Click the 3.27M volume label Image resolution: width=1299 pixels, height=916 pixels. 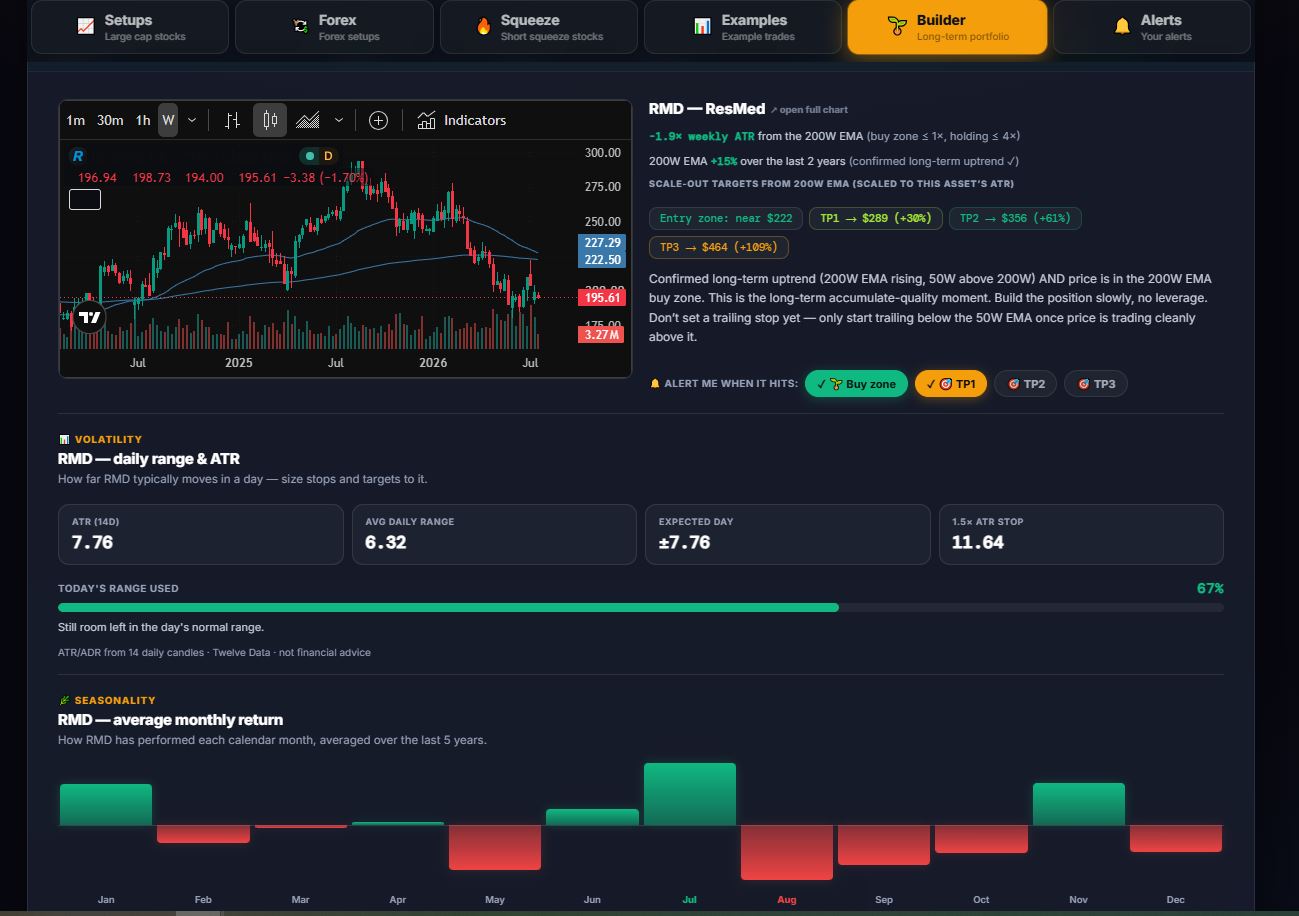[x=602, y=335]
